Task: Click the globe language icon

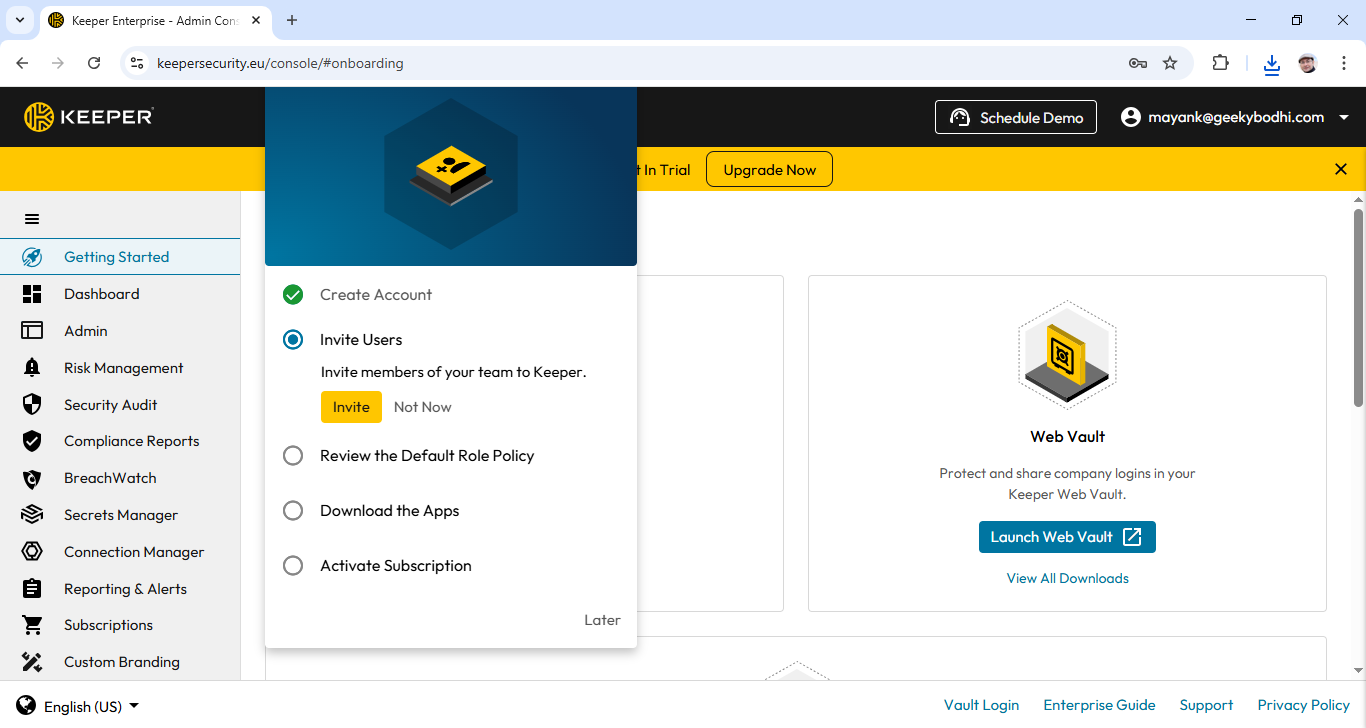Action: click(x=27, y=705)
